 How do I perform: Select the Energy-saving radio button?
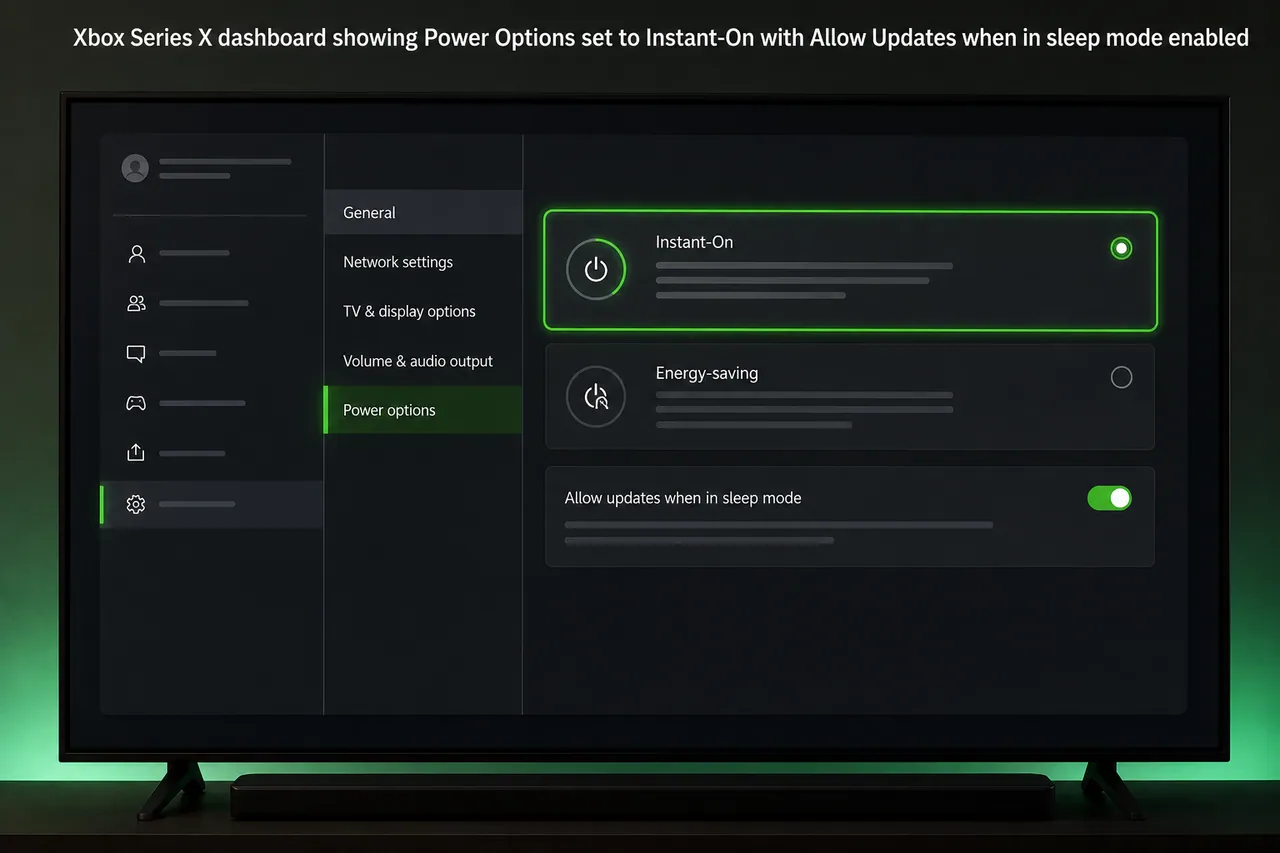click(x=1121, y=377)
